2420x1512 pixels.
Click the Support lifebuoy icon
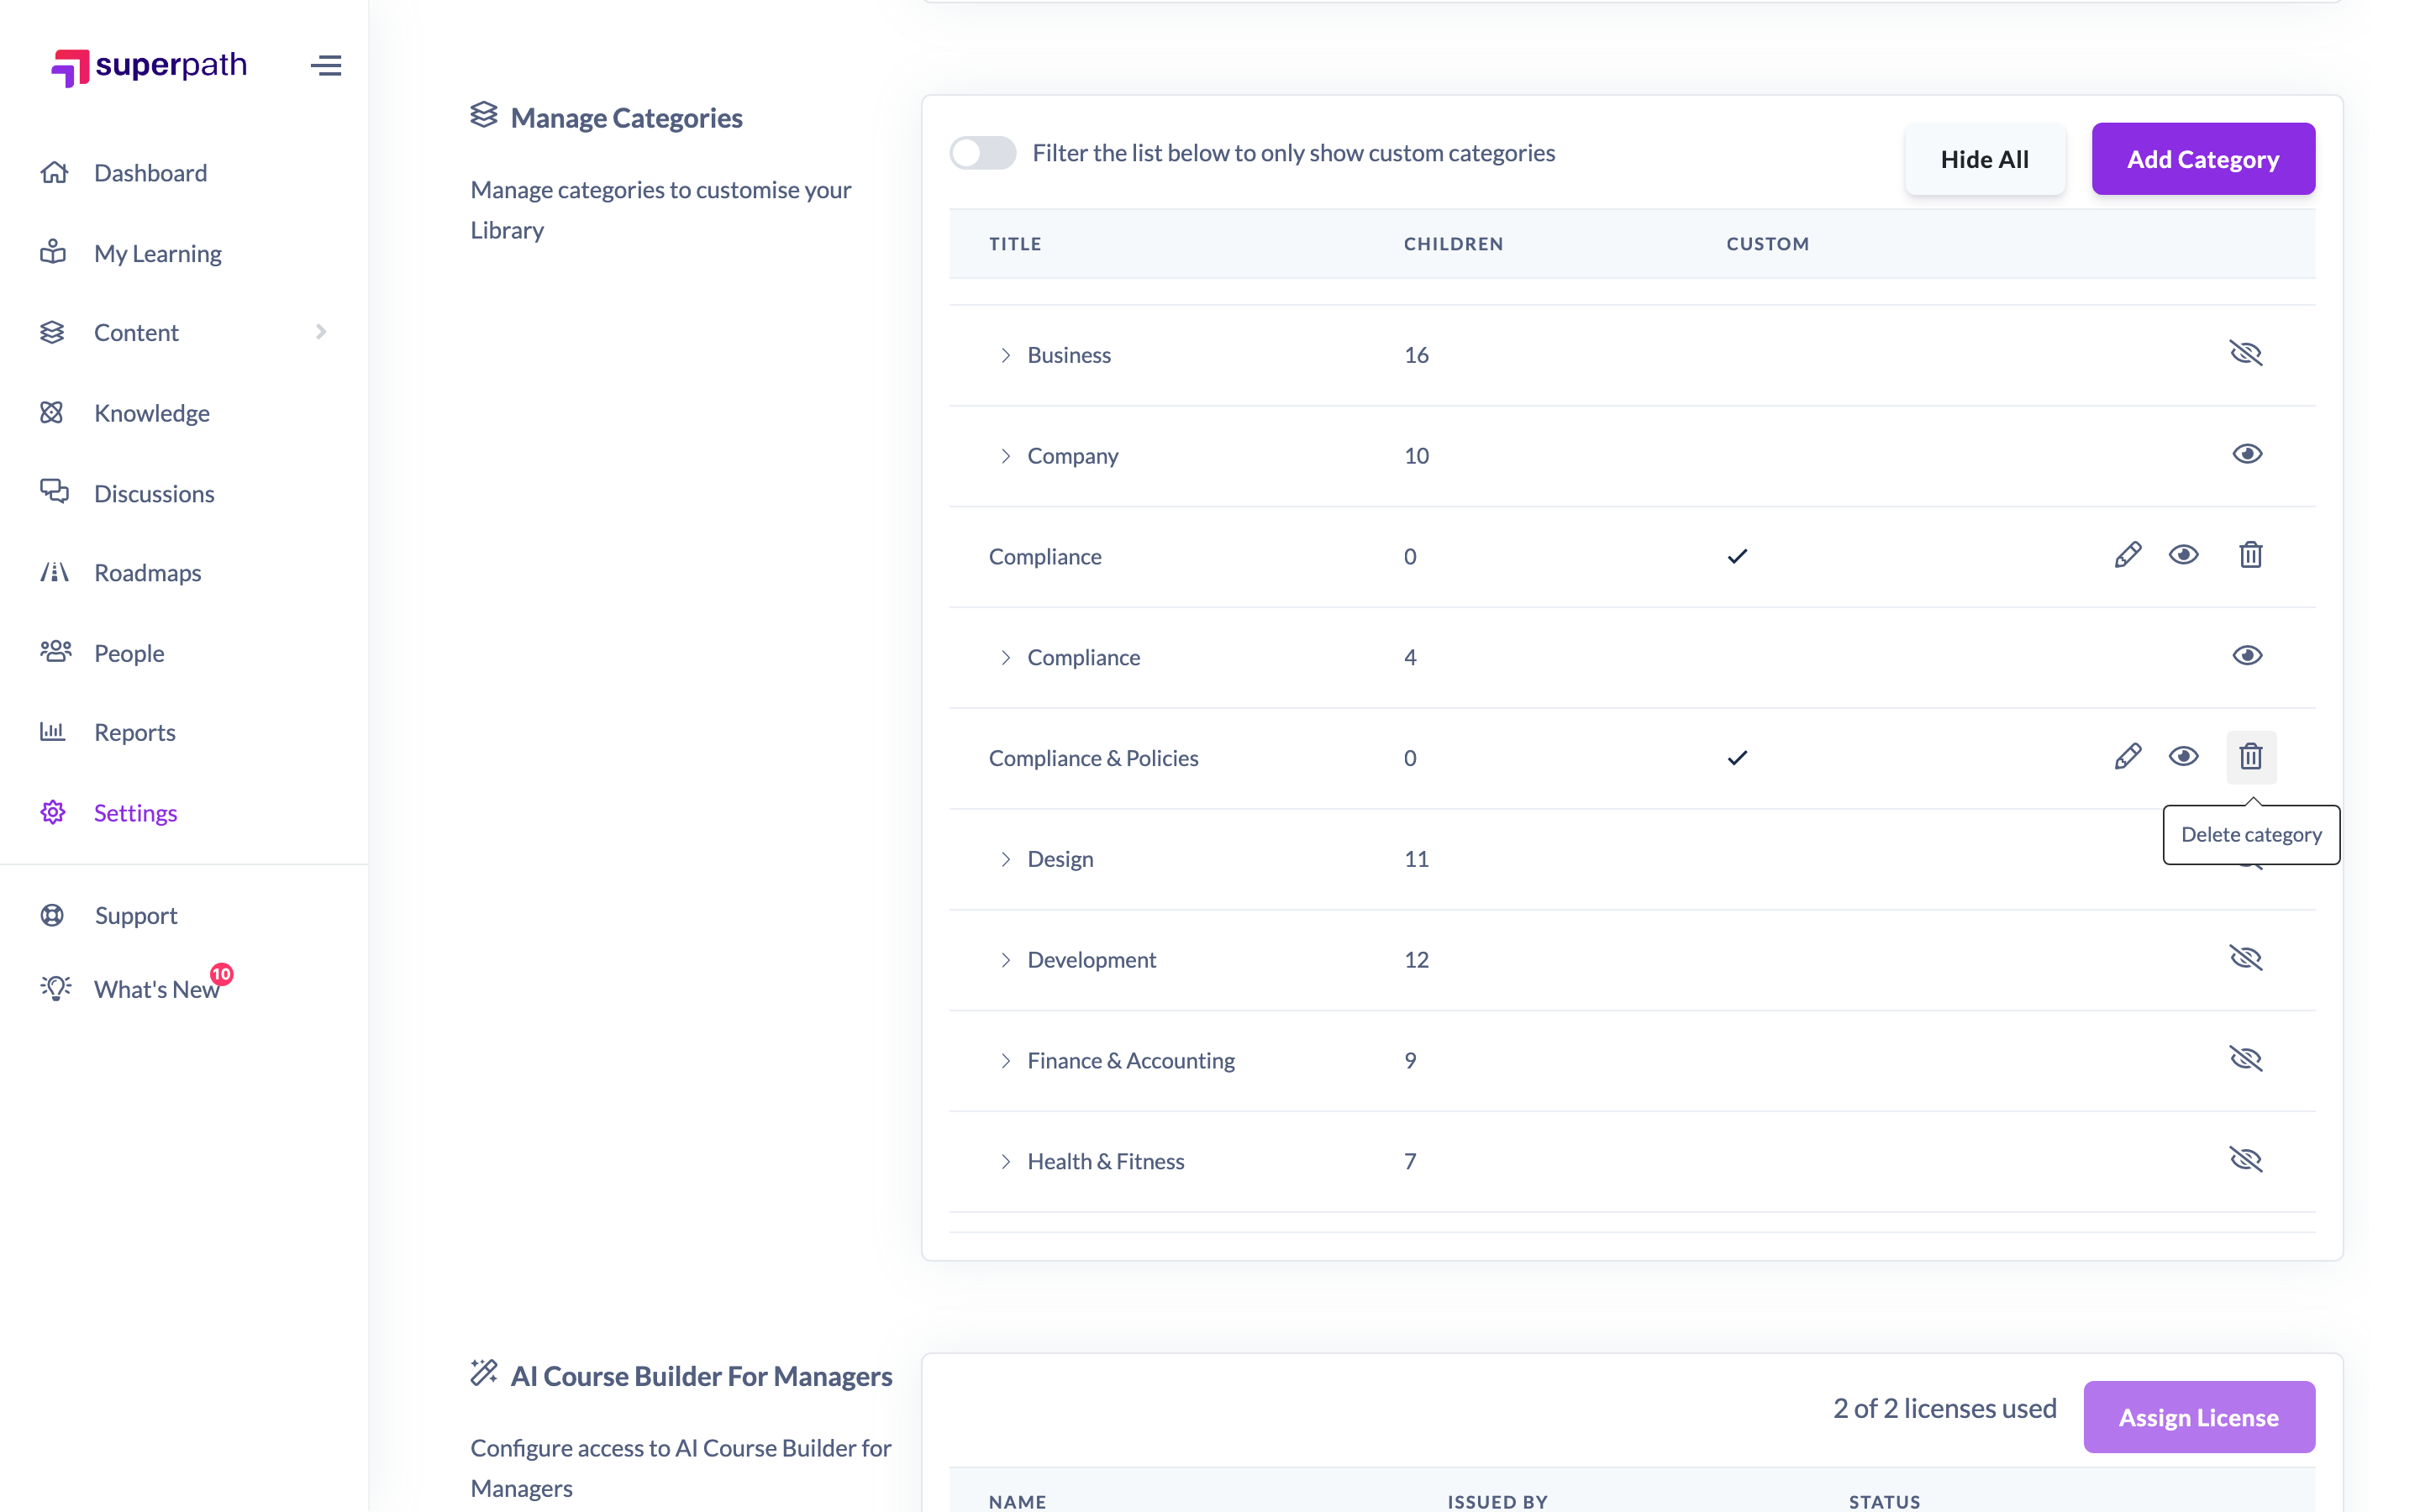tap(52, 915)
